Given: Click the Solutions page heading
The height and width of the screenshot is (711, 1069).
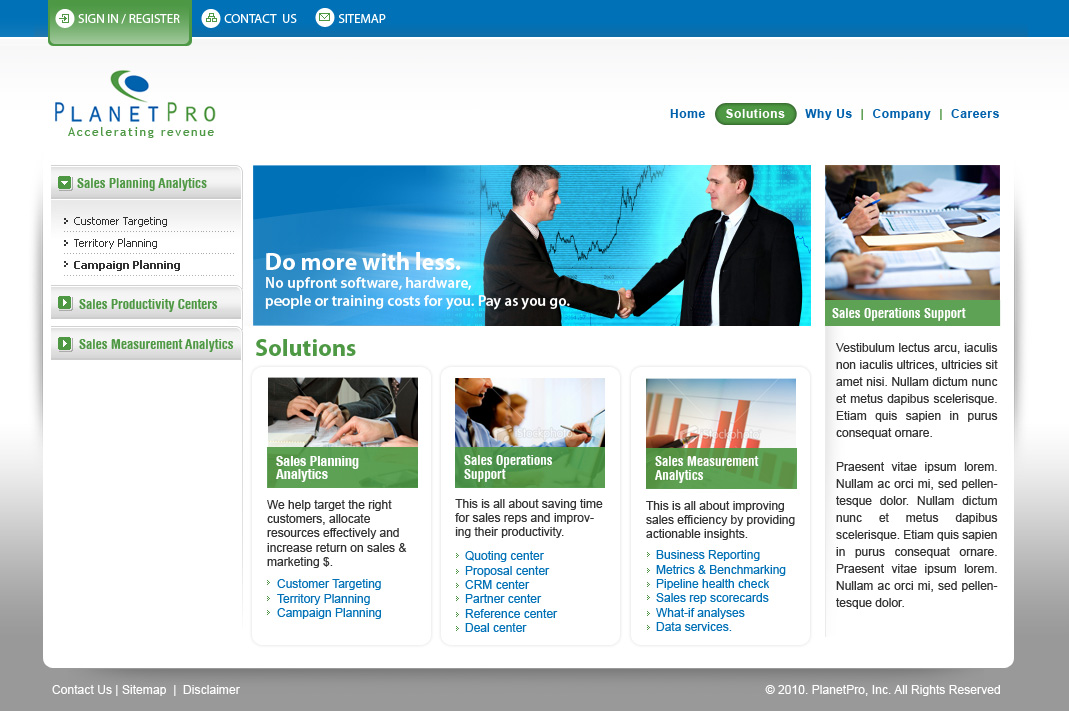Looking at the screenshot, I should [305, 348].
